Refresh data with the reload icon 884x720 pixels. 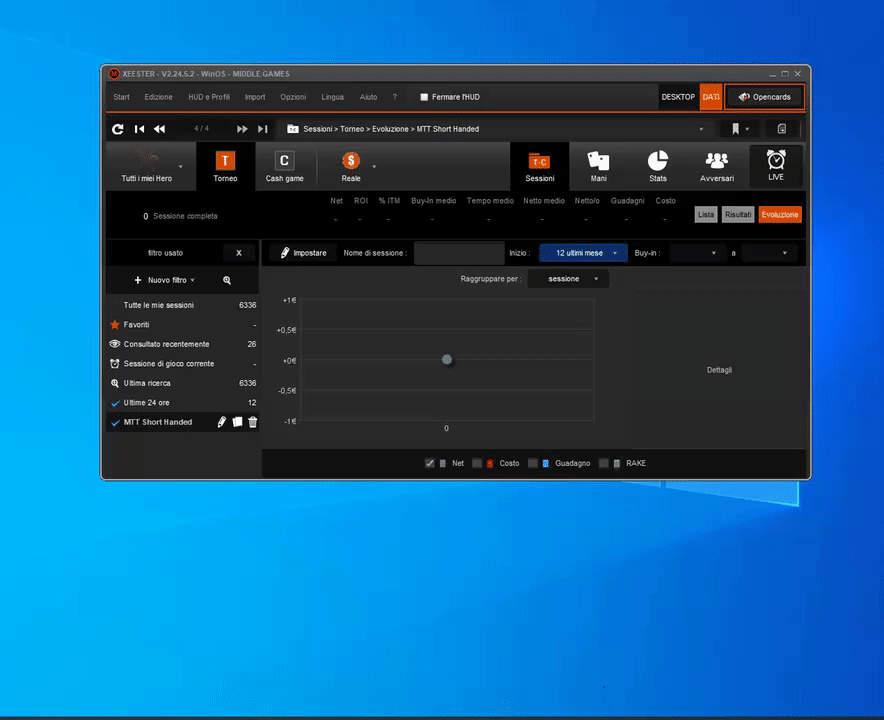coord(117,129)
